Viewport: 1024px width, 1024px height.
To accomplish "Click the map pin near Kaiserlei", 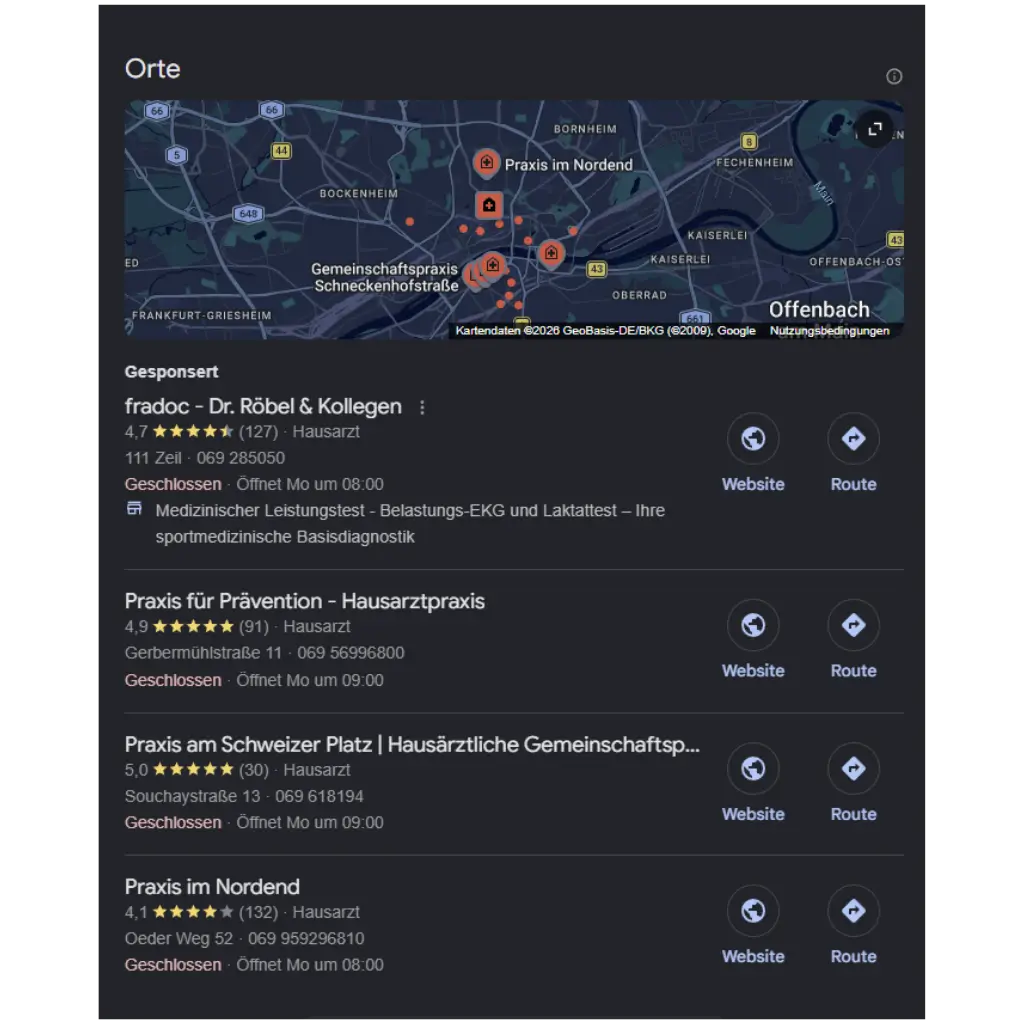I will click(551, 253).
